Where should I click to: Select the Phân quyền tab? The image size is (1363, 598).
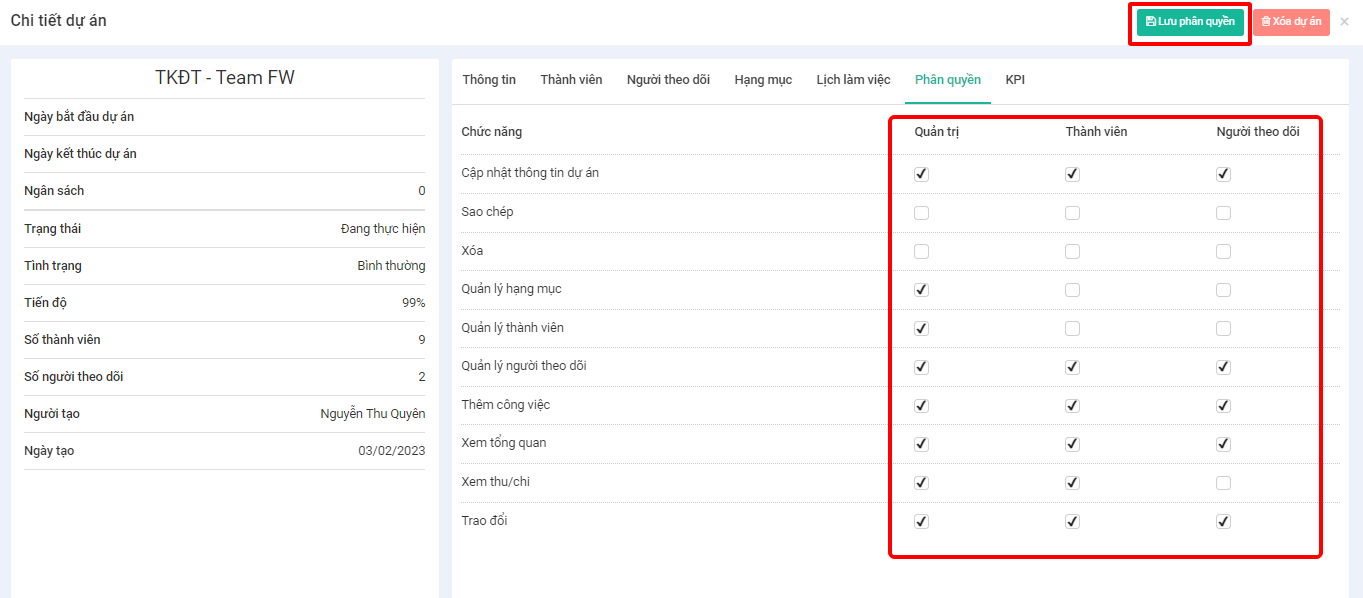947,80
